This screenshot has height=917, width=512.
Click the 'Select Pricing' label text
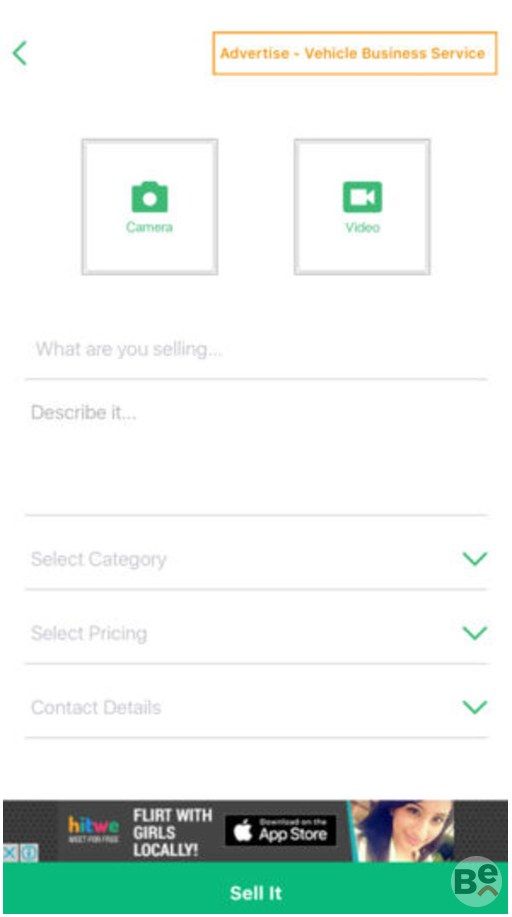point(89,633)
